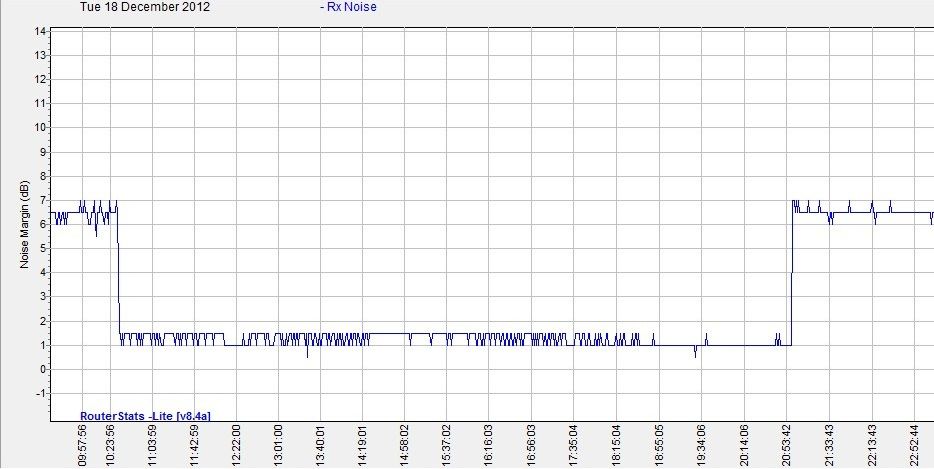Select the 19:34:06 time label
This screenshot has width=934, height=469.
[702, 446]
